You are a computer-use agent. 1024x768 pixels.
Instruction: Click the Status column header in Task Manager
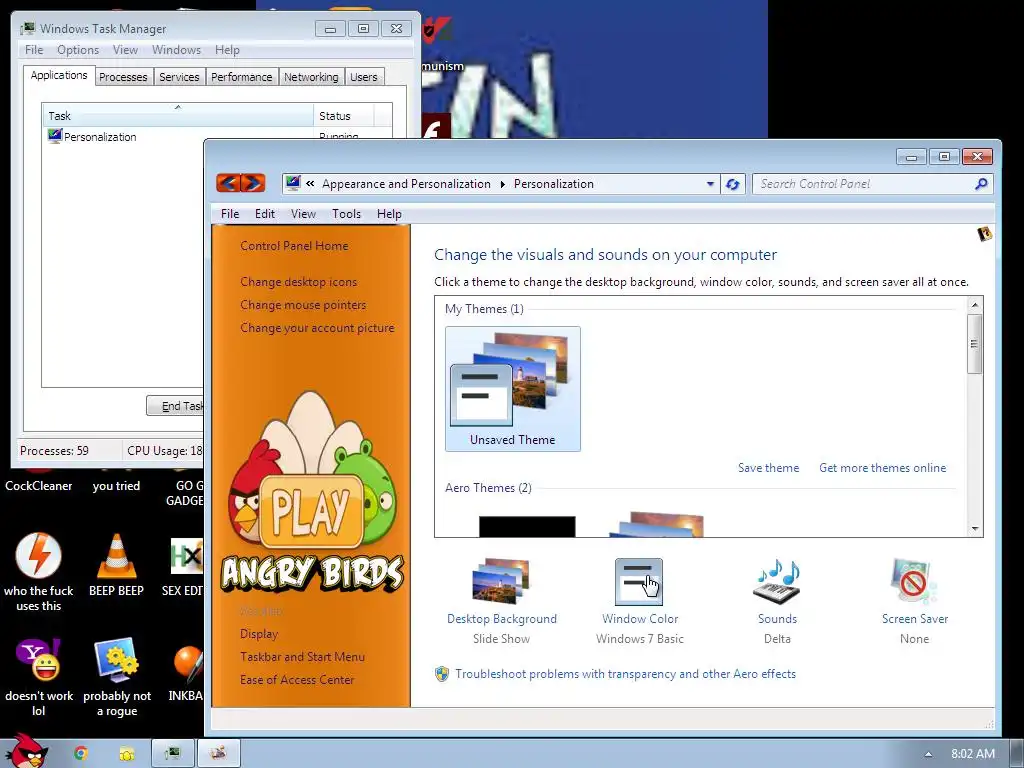pyautogui.click(x=344, y=116)
